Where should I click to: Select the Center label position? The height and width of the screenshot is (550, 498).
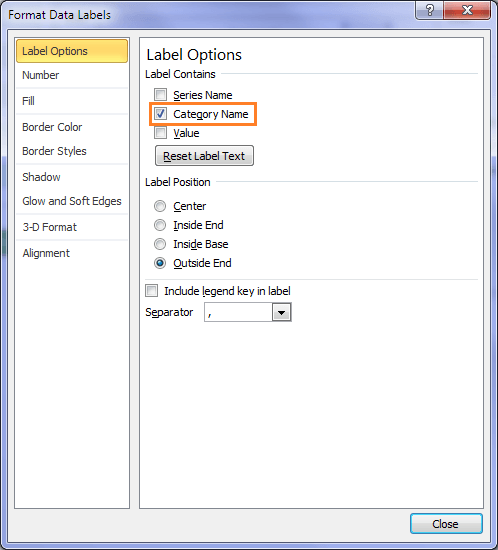click(x=160, y=206)
